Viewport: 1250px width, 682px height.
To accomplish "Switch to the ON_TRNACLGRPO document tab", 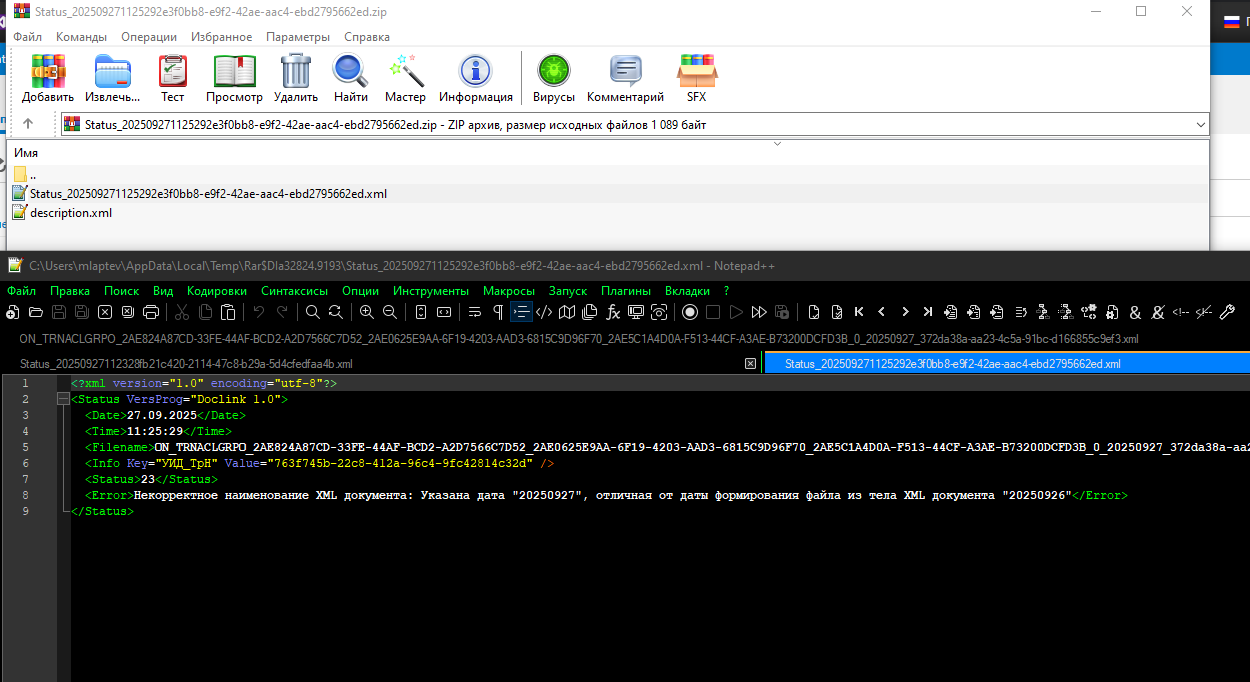I will point(578,339).
